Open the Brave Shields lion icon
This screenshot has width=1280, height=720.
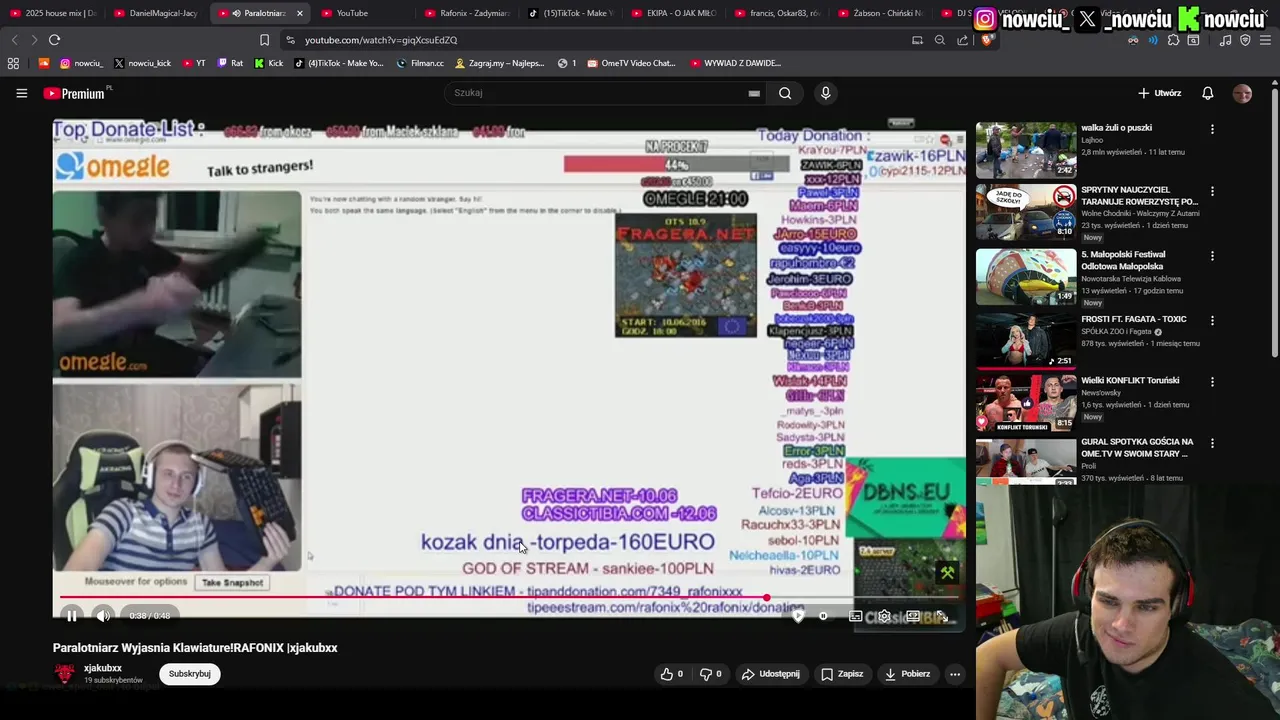[x=986, y=40]
